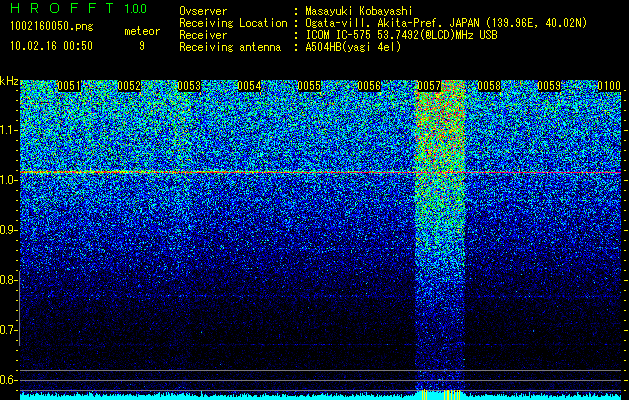Viewport: 629px width, 400px height.
Task: Click the file name 1002160050.png
Action: pos(52,27)
